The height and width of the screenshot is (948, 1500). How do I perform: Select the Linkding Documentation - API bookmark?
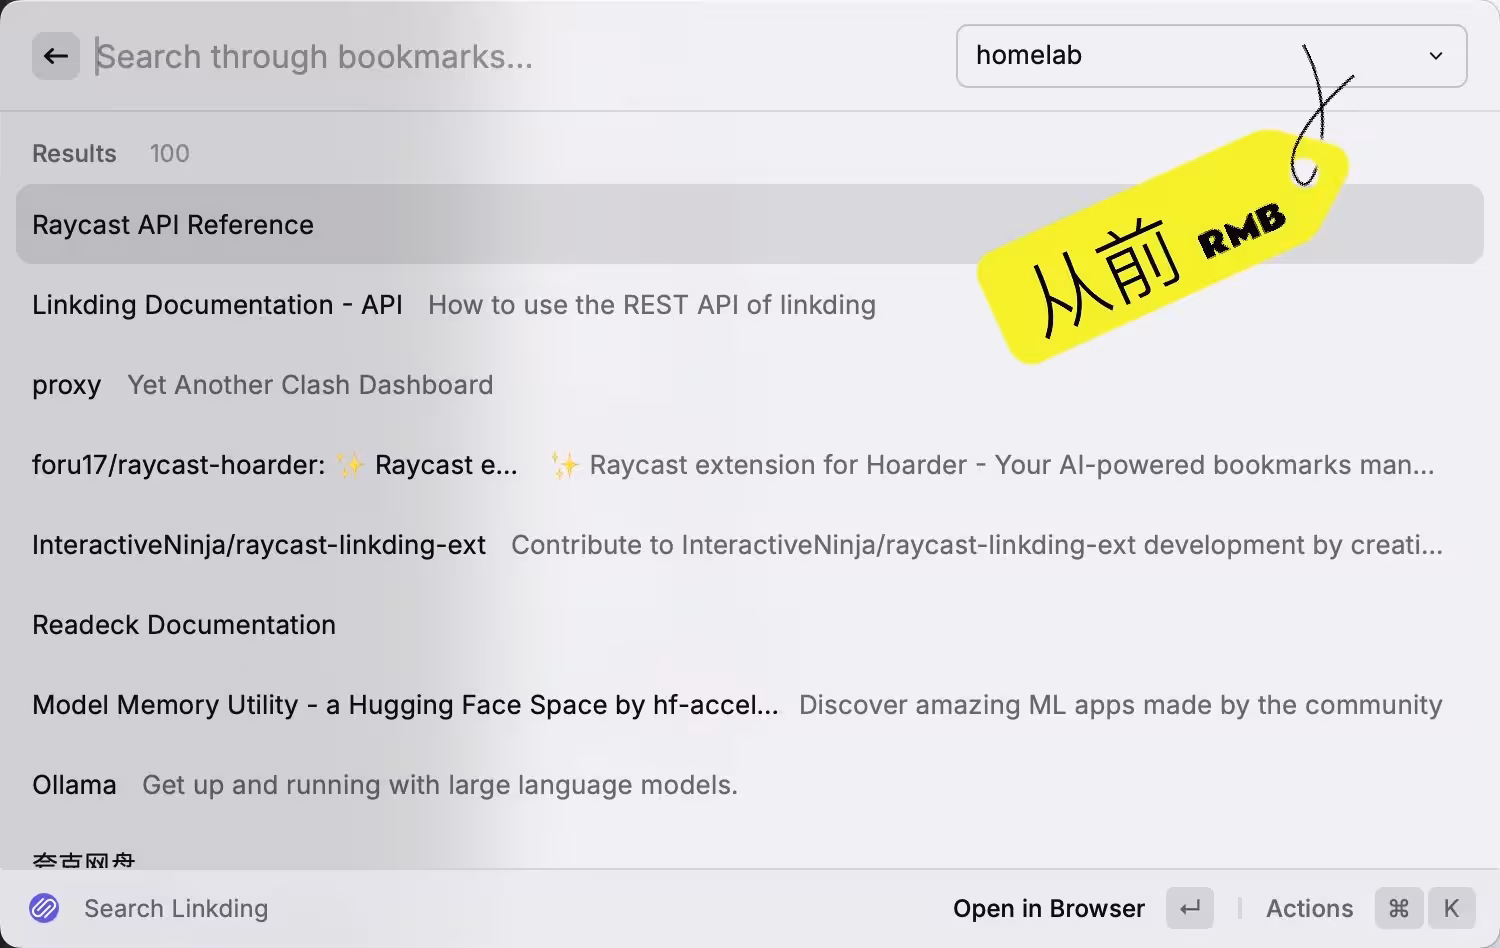749,304
